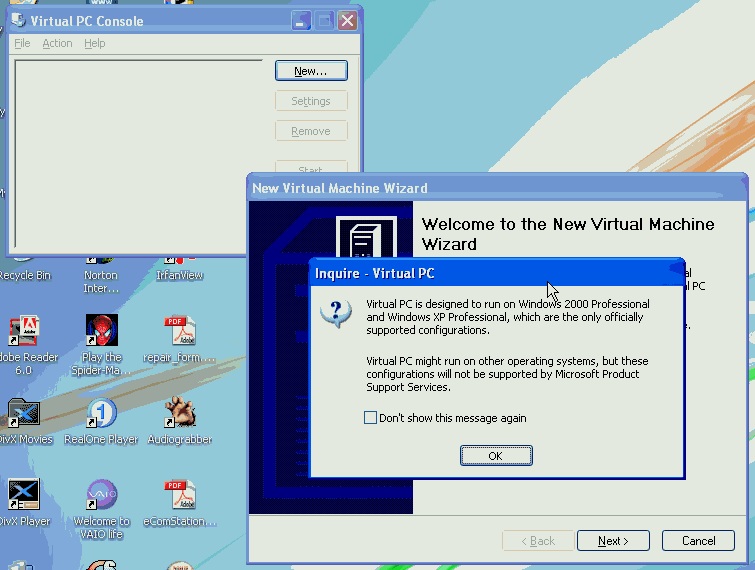
Task: Click OK in the Inquire dialog
Action: pyautogui.click(x=496, y=456)
